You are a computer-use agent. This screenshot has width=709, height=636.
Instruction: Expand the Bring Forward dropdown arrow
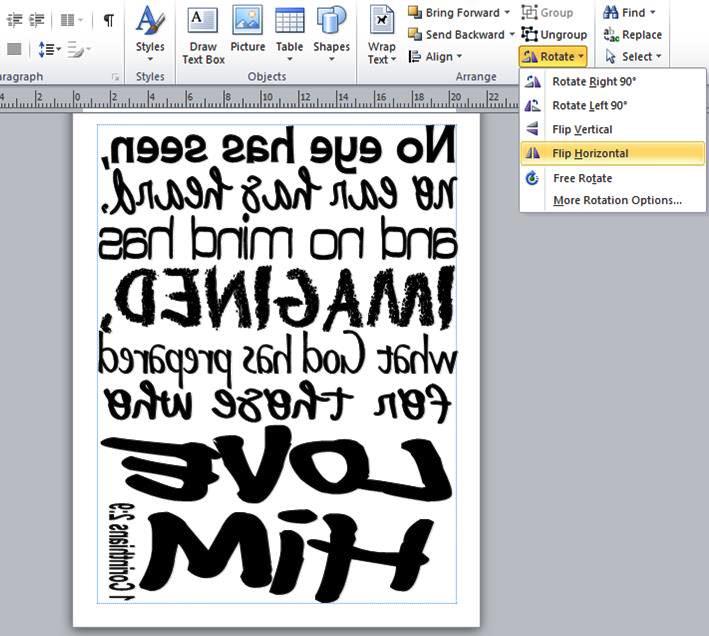507,13
